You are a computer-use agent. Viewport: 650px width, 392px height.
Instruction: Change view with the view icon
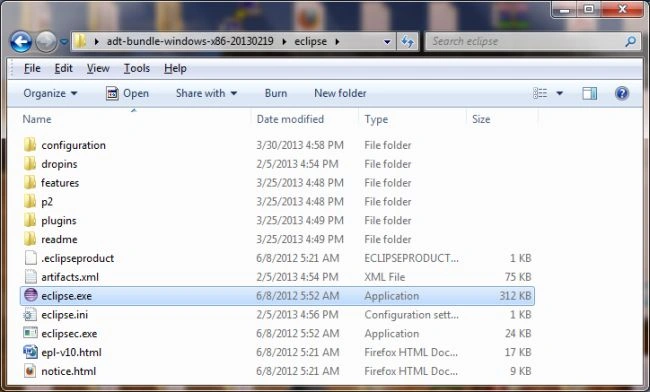coord(540,93)
